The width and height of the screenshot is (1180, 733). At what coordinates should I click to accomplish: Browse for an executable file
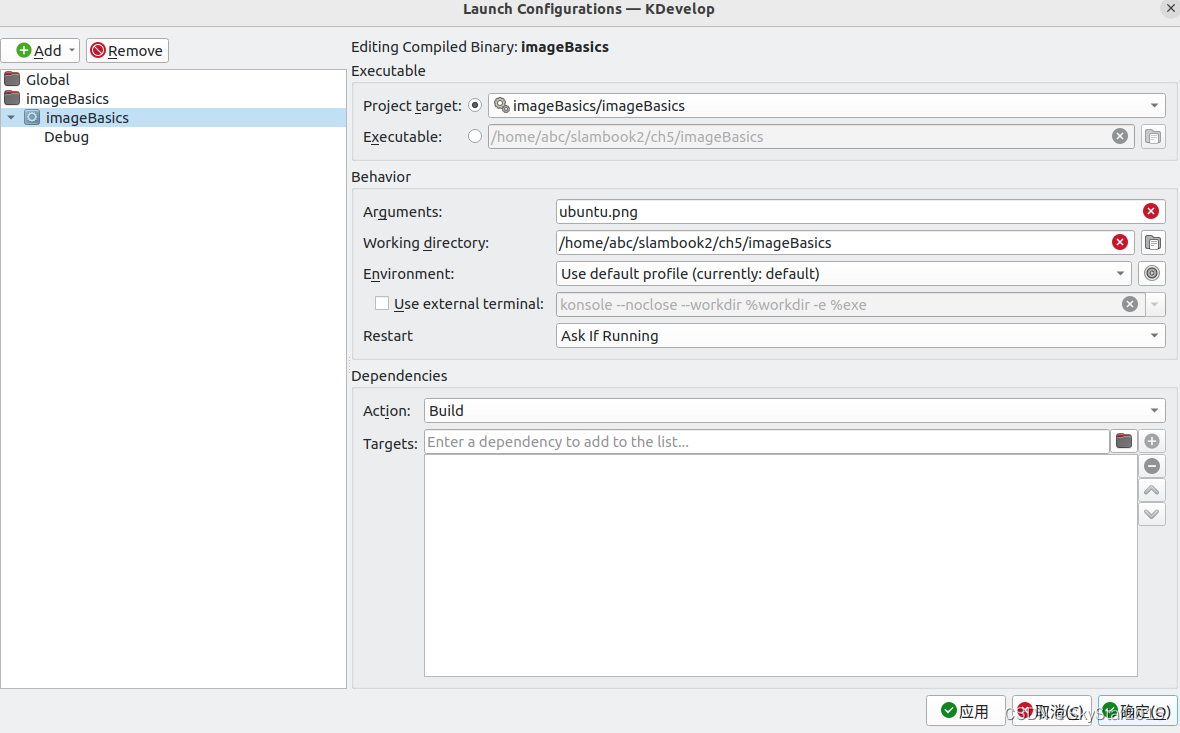pos(1152,137)
